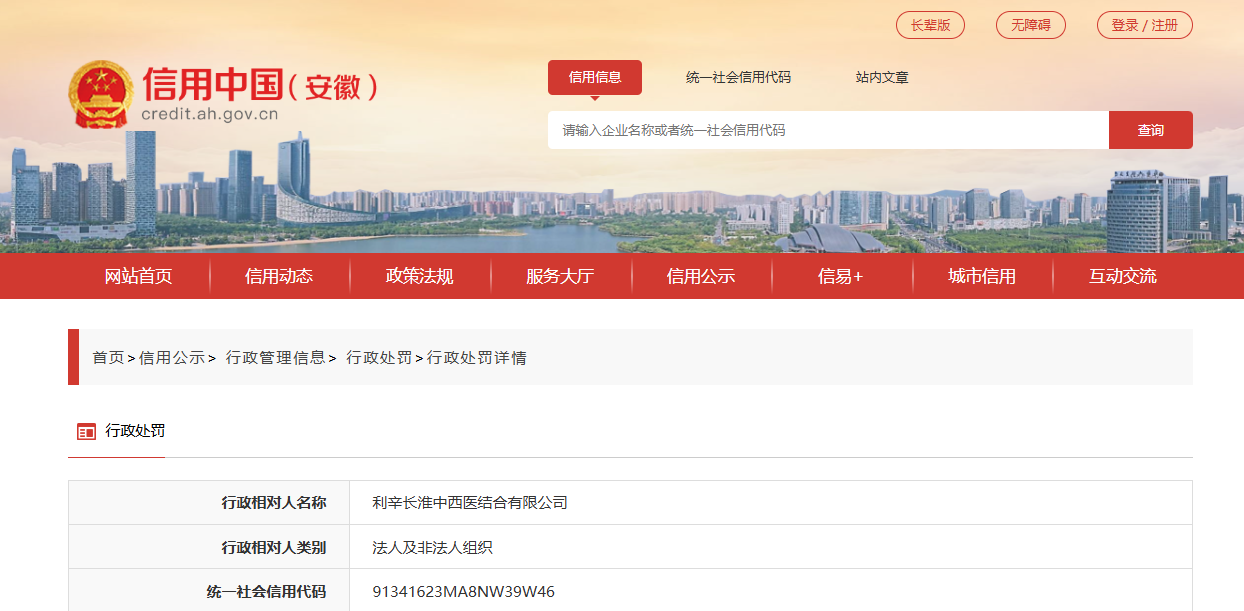Open 信用动态 navigation item
Viewport: 1244px width, 611px height.
[x=279, y=276]
